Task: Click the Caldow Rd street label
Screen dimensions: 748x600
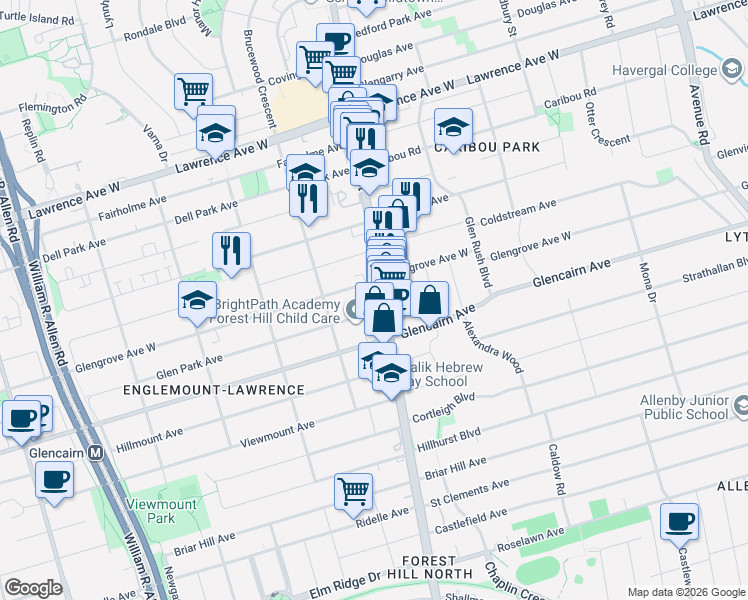Action: pyautogui.click(x=556, y=469)
